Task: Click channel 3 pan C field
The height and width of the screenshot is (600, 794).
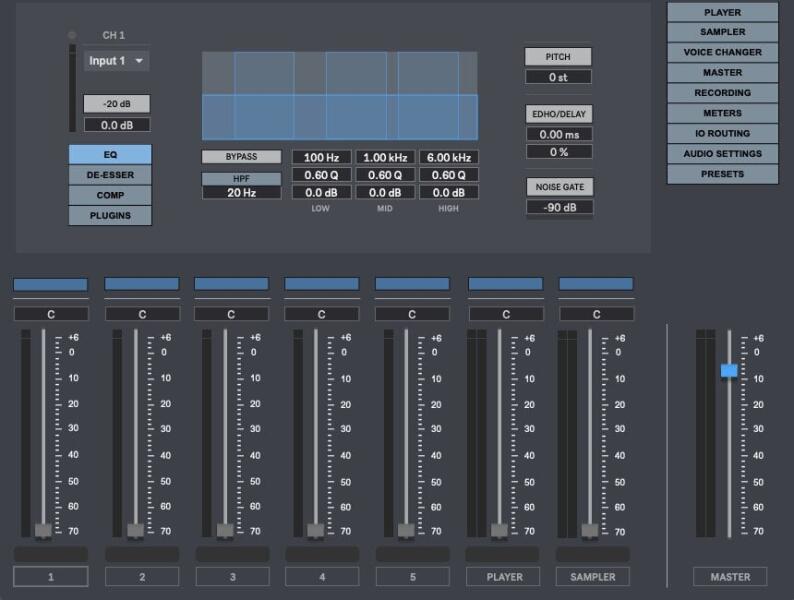Action: pyautogui.click(x=231, y=314)
